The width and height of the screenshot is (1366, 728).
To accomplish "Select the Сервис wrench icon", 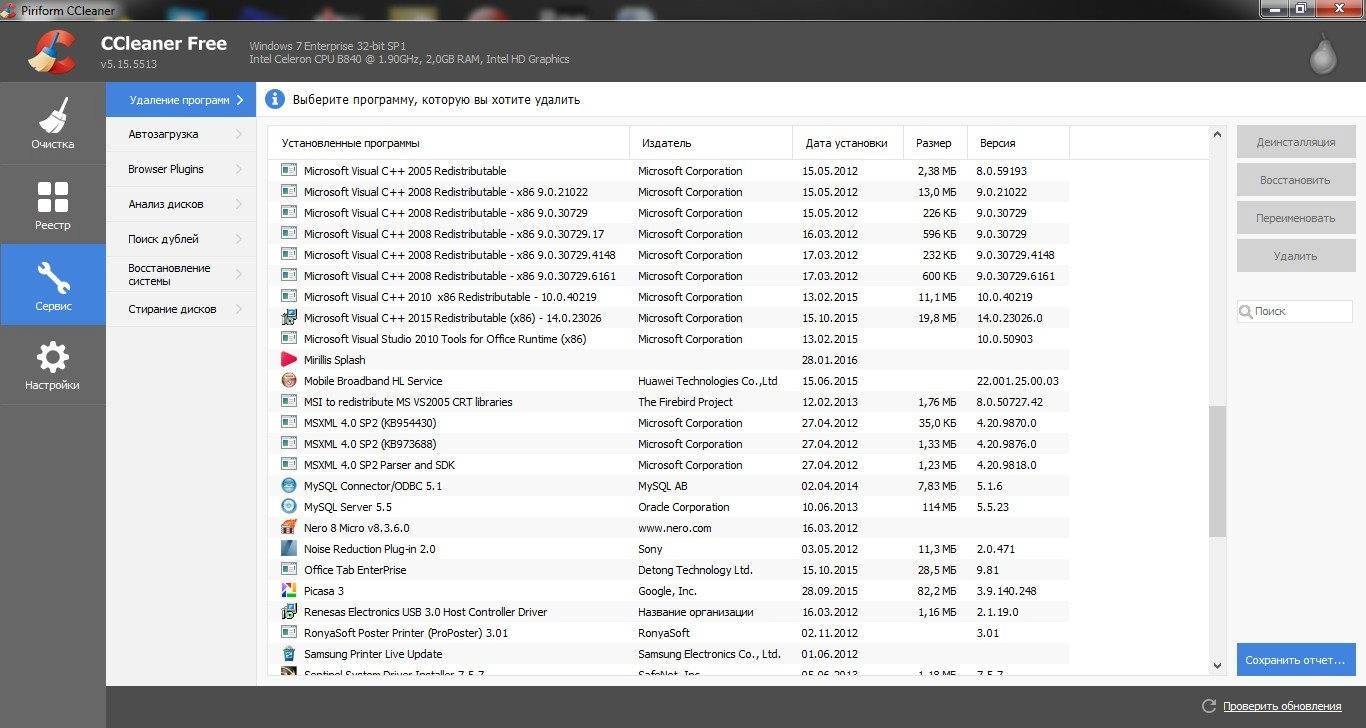I will (x=53, y=278).
